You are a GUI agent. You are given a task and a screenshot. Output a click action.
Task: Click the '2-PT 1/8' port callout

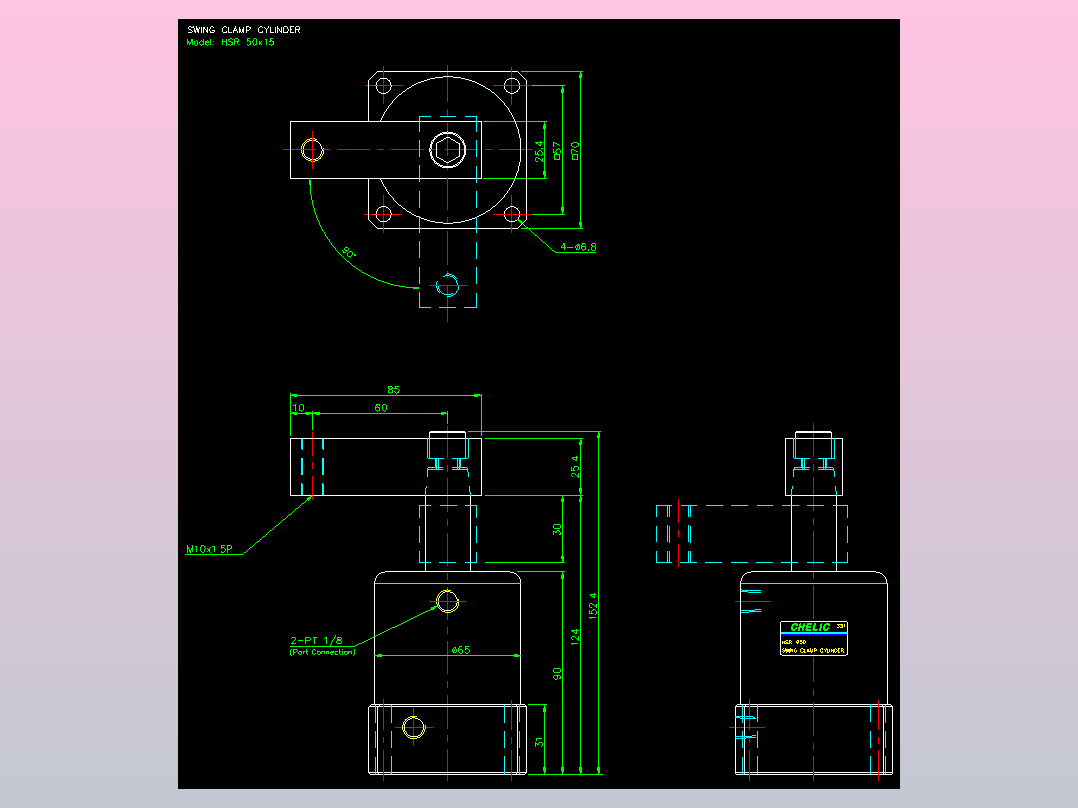[316, 640]
